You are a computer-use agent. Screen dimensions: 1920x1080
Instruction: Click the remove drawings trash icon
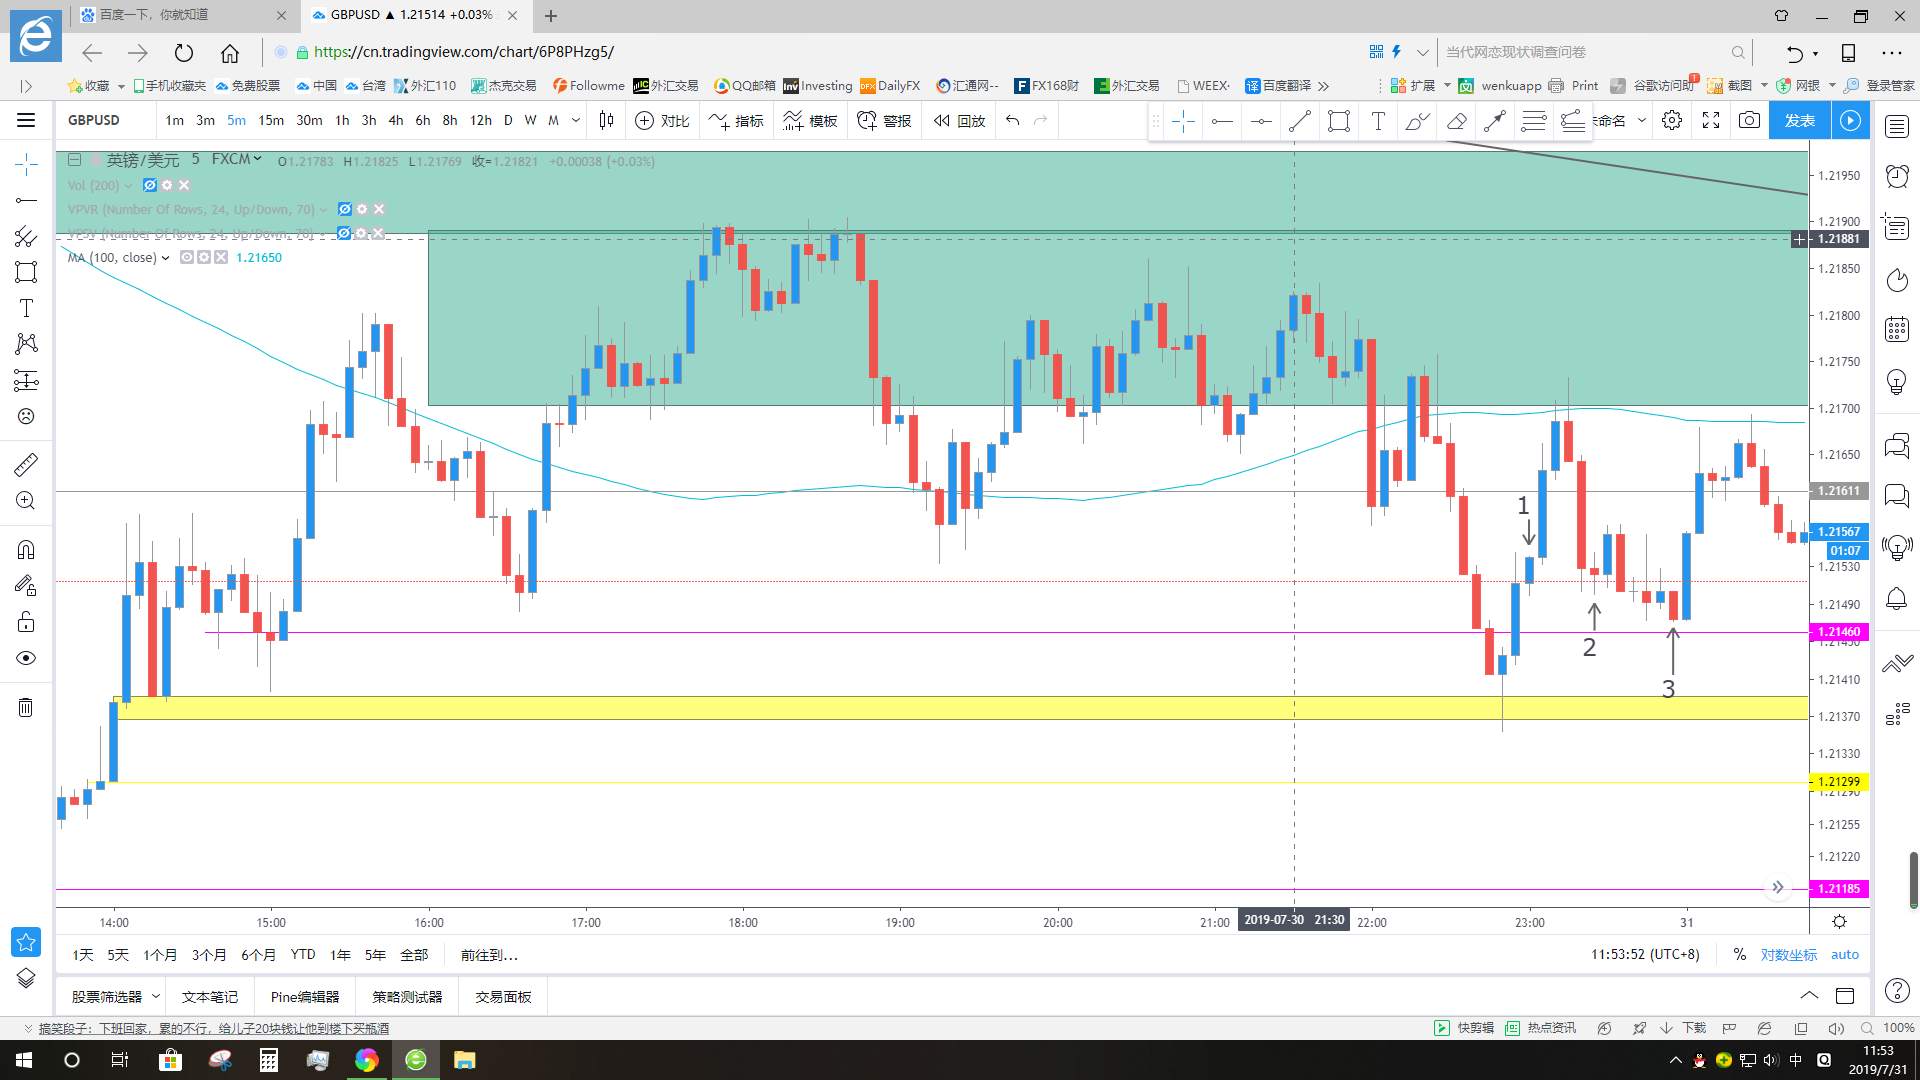click(x=26, y=708)
